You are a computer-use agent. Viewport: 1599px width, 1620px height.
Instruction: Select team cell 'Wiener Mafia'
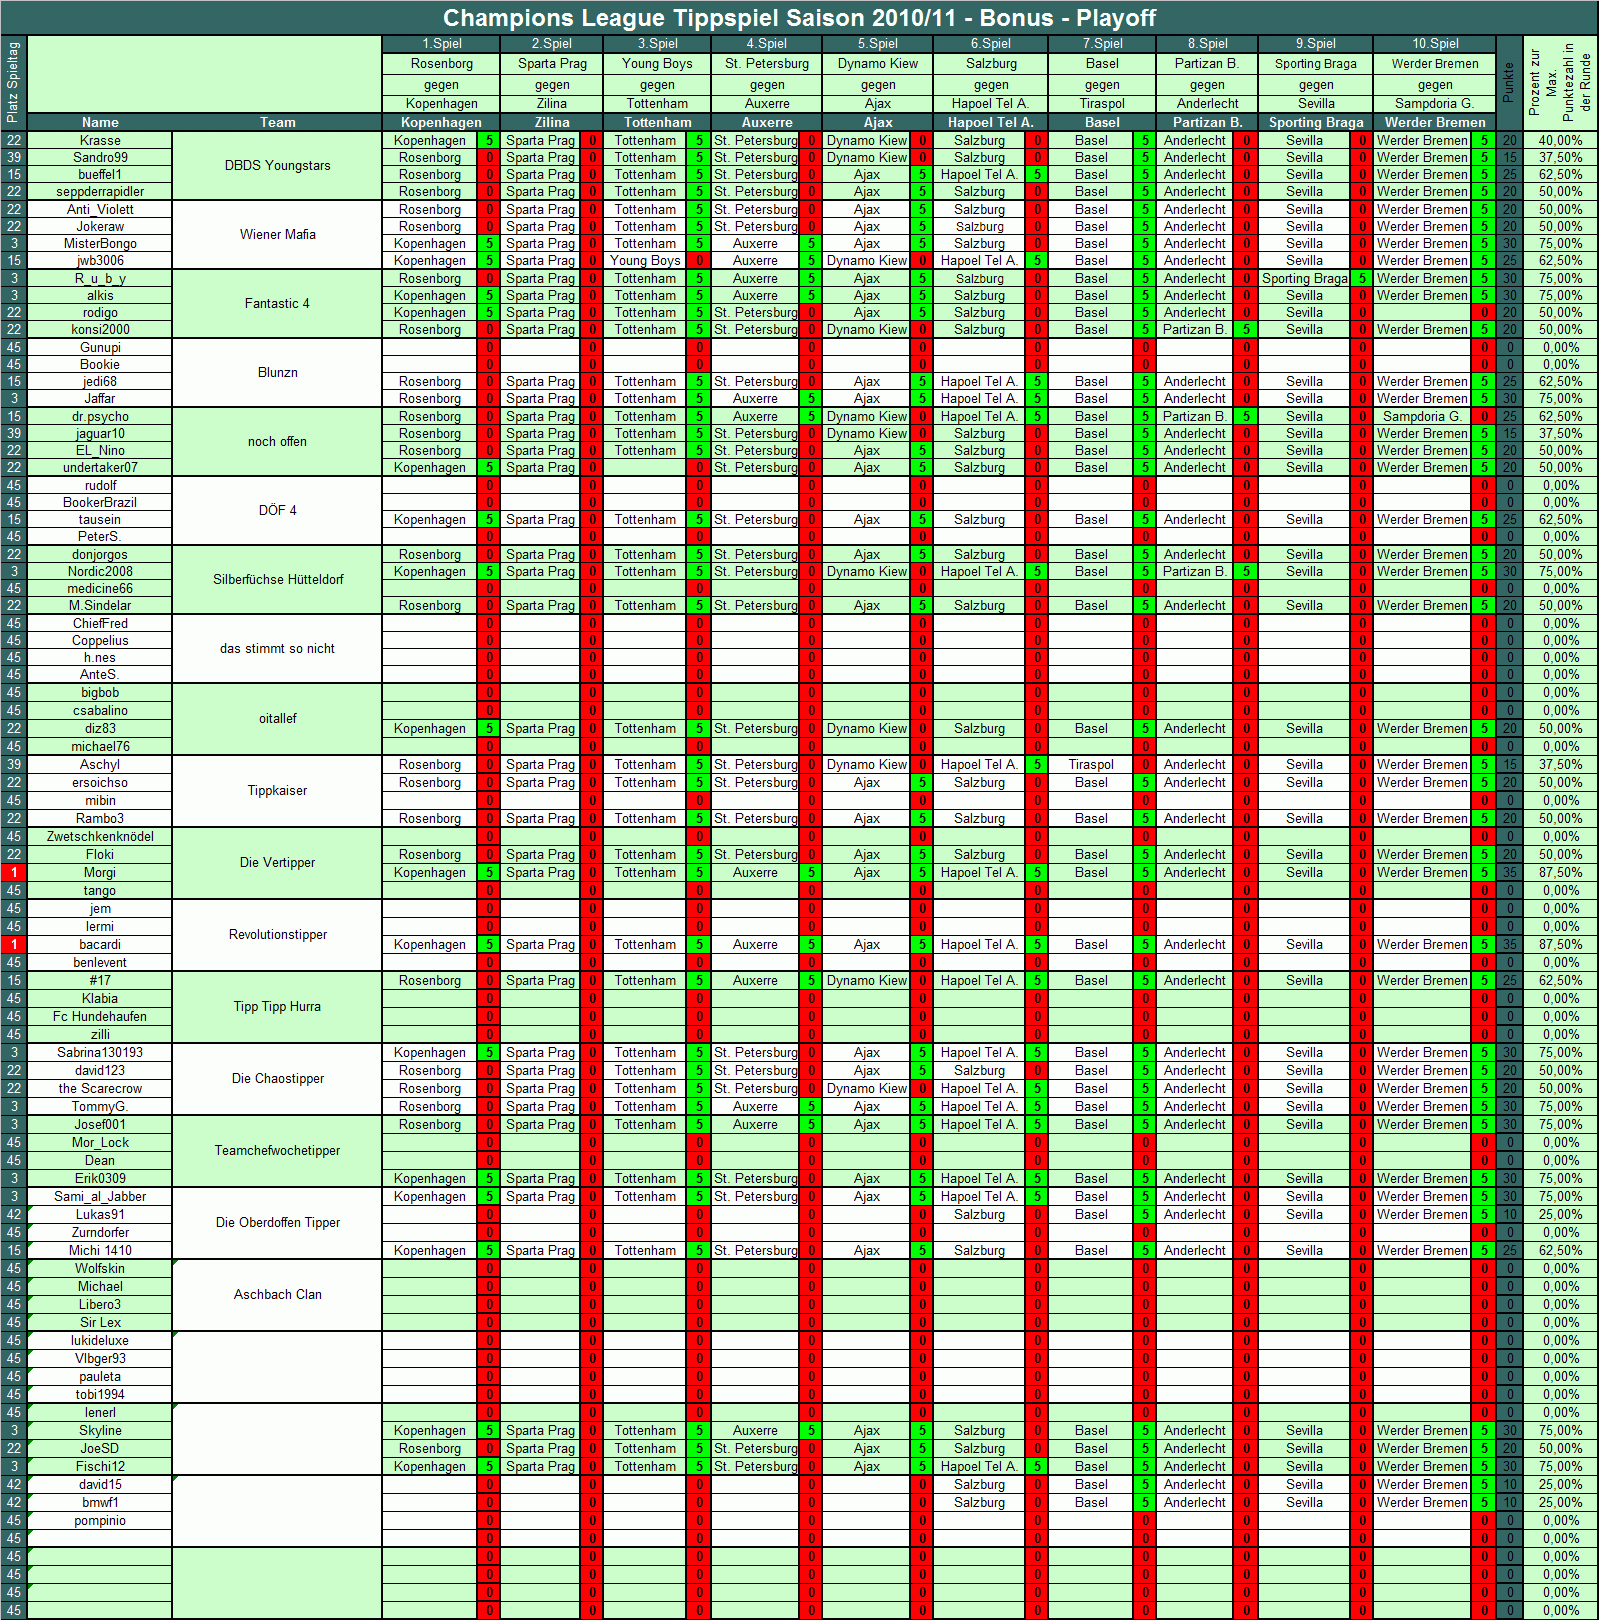pos(277,235)
